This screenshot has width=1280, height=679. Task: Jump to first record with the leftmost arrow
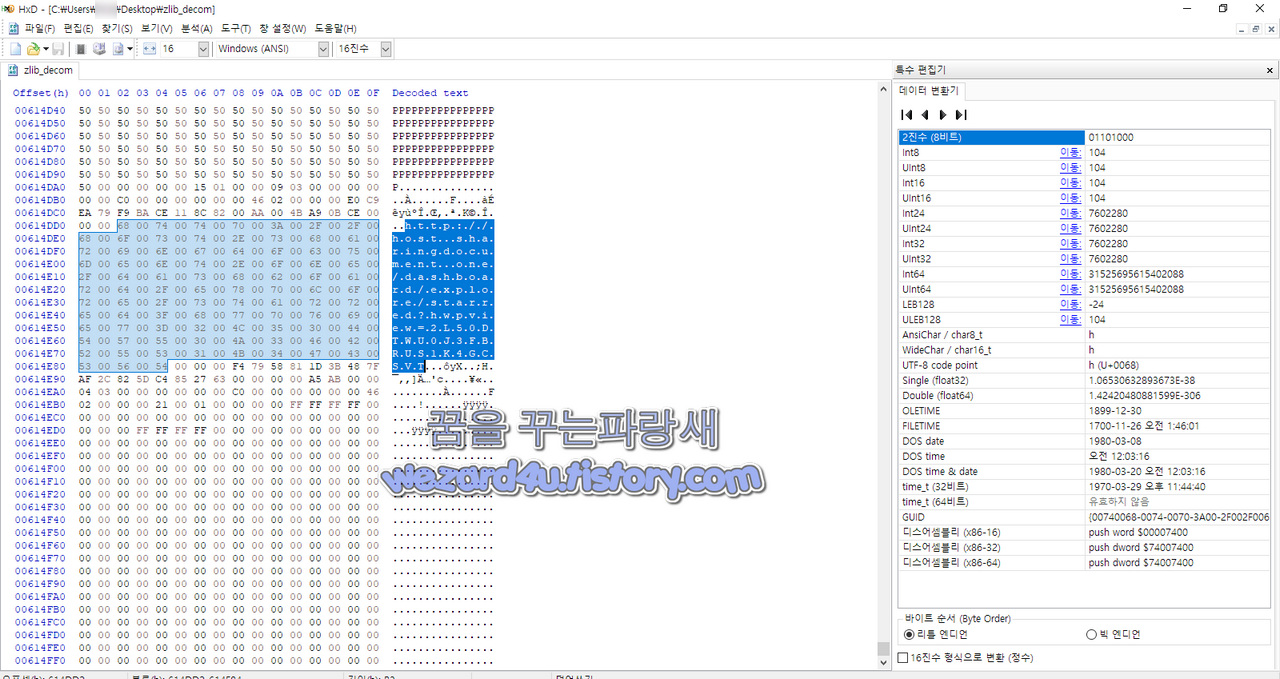[x=906, y=115]
